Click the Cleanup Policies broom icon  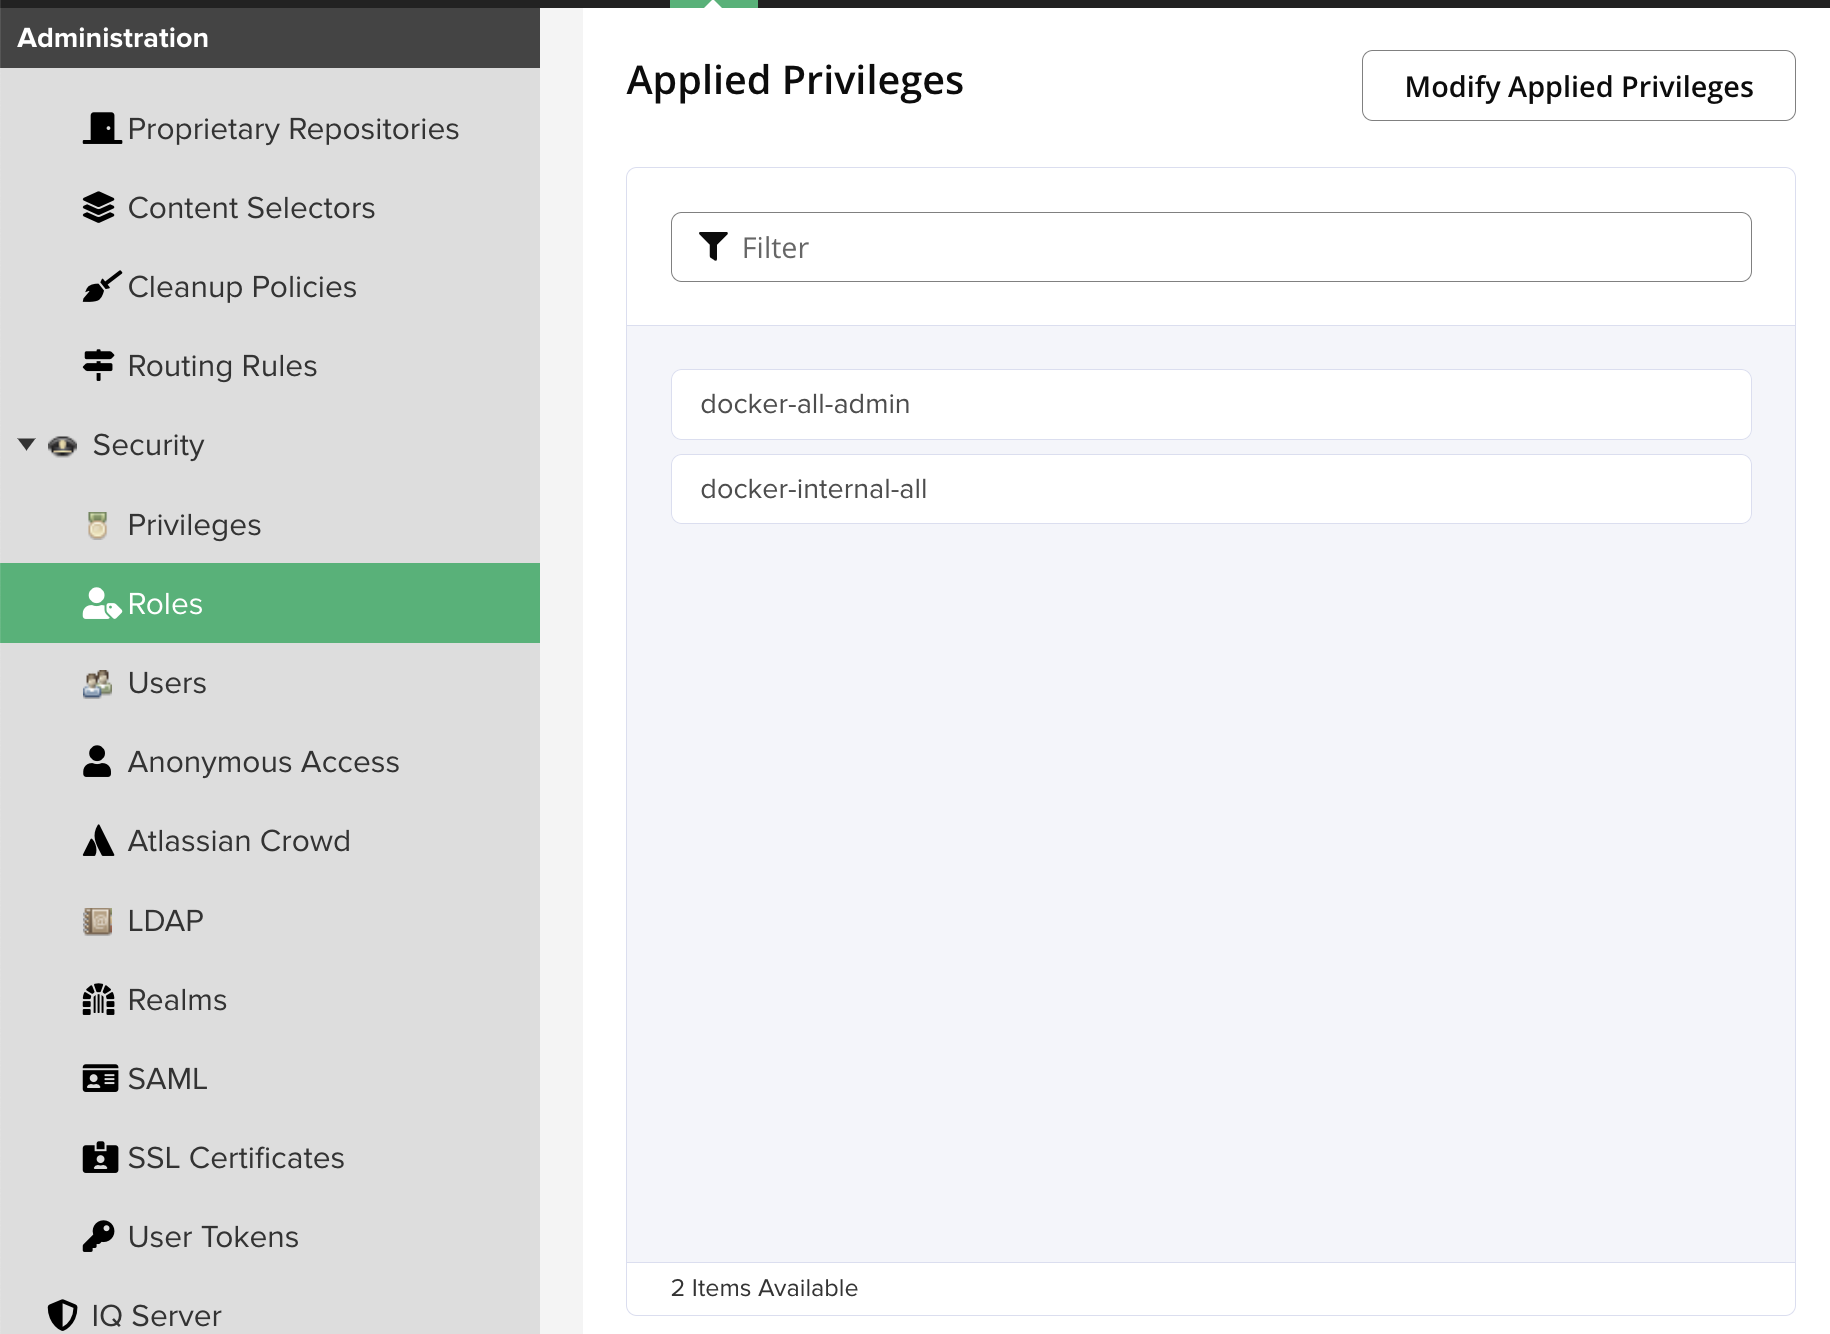tap(101, 286)
